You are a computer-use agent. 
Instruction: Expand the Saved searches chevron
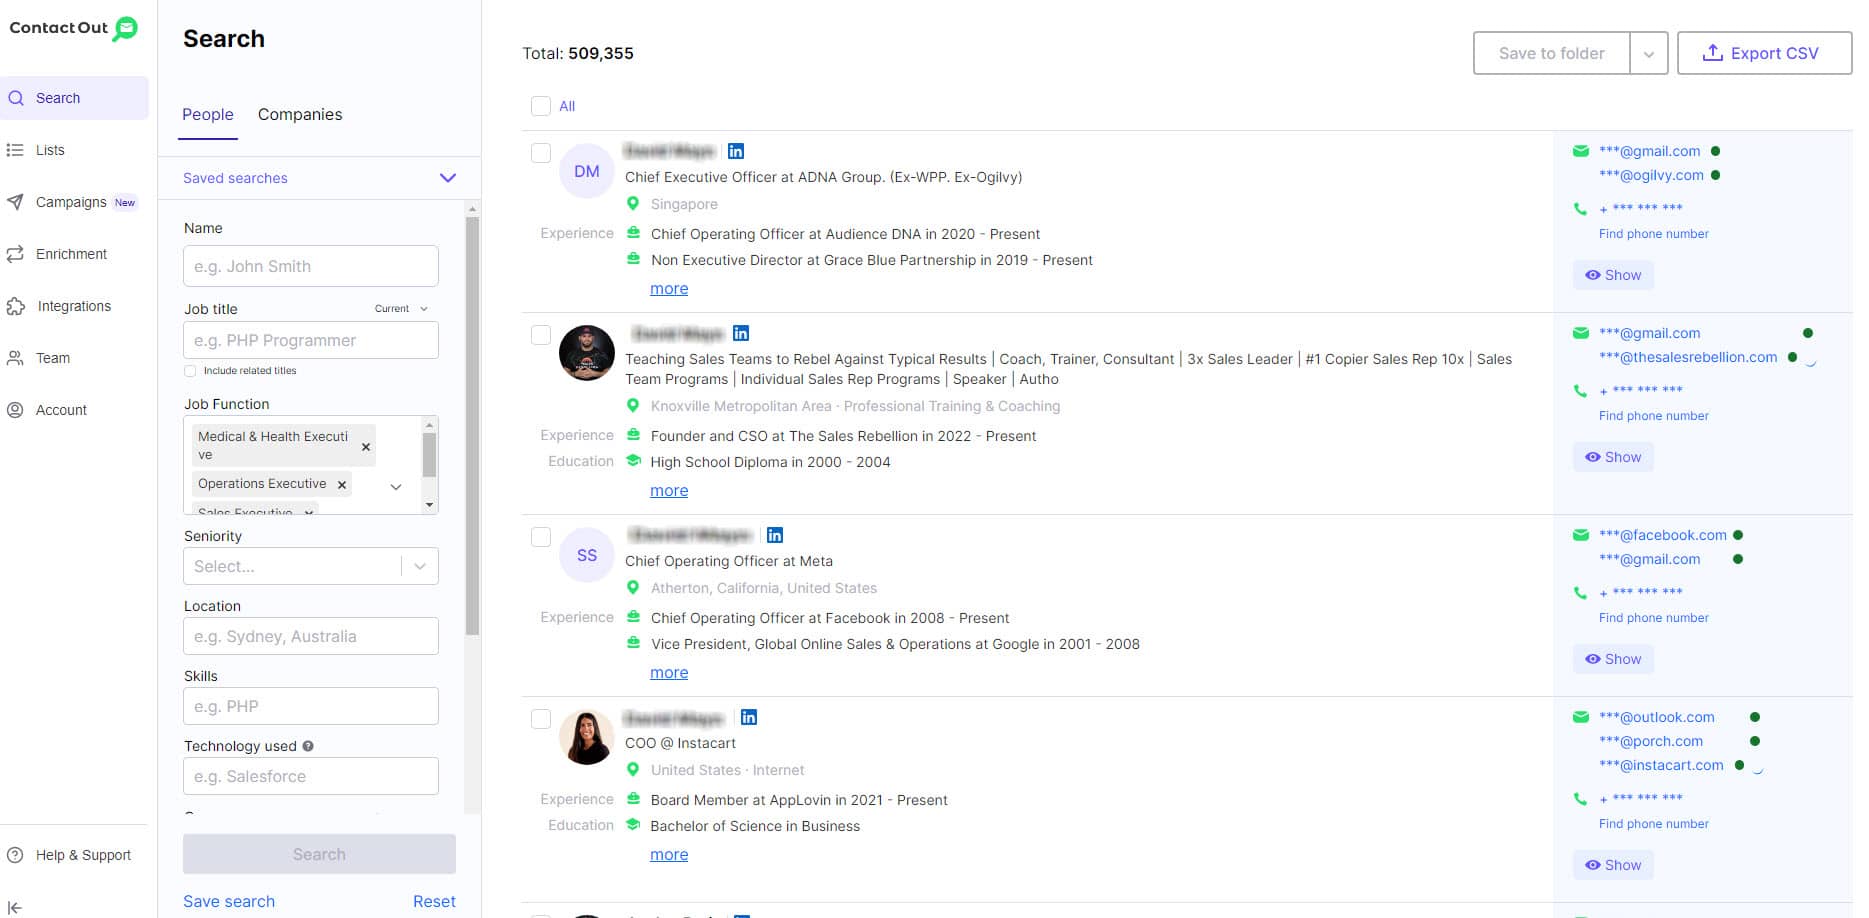(x=448, y=178)
